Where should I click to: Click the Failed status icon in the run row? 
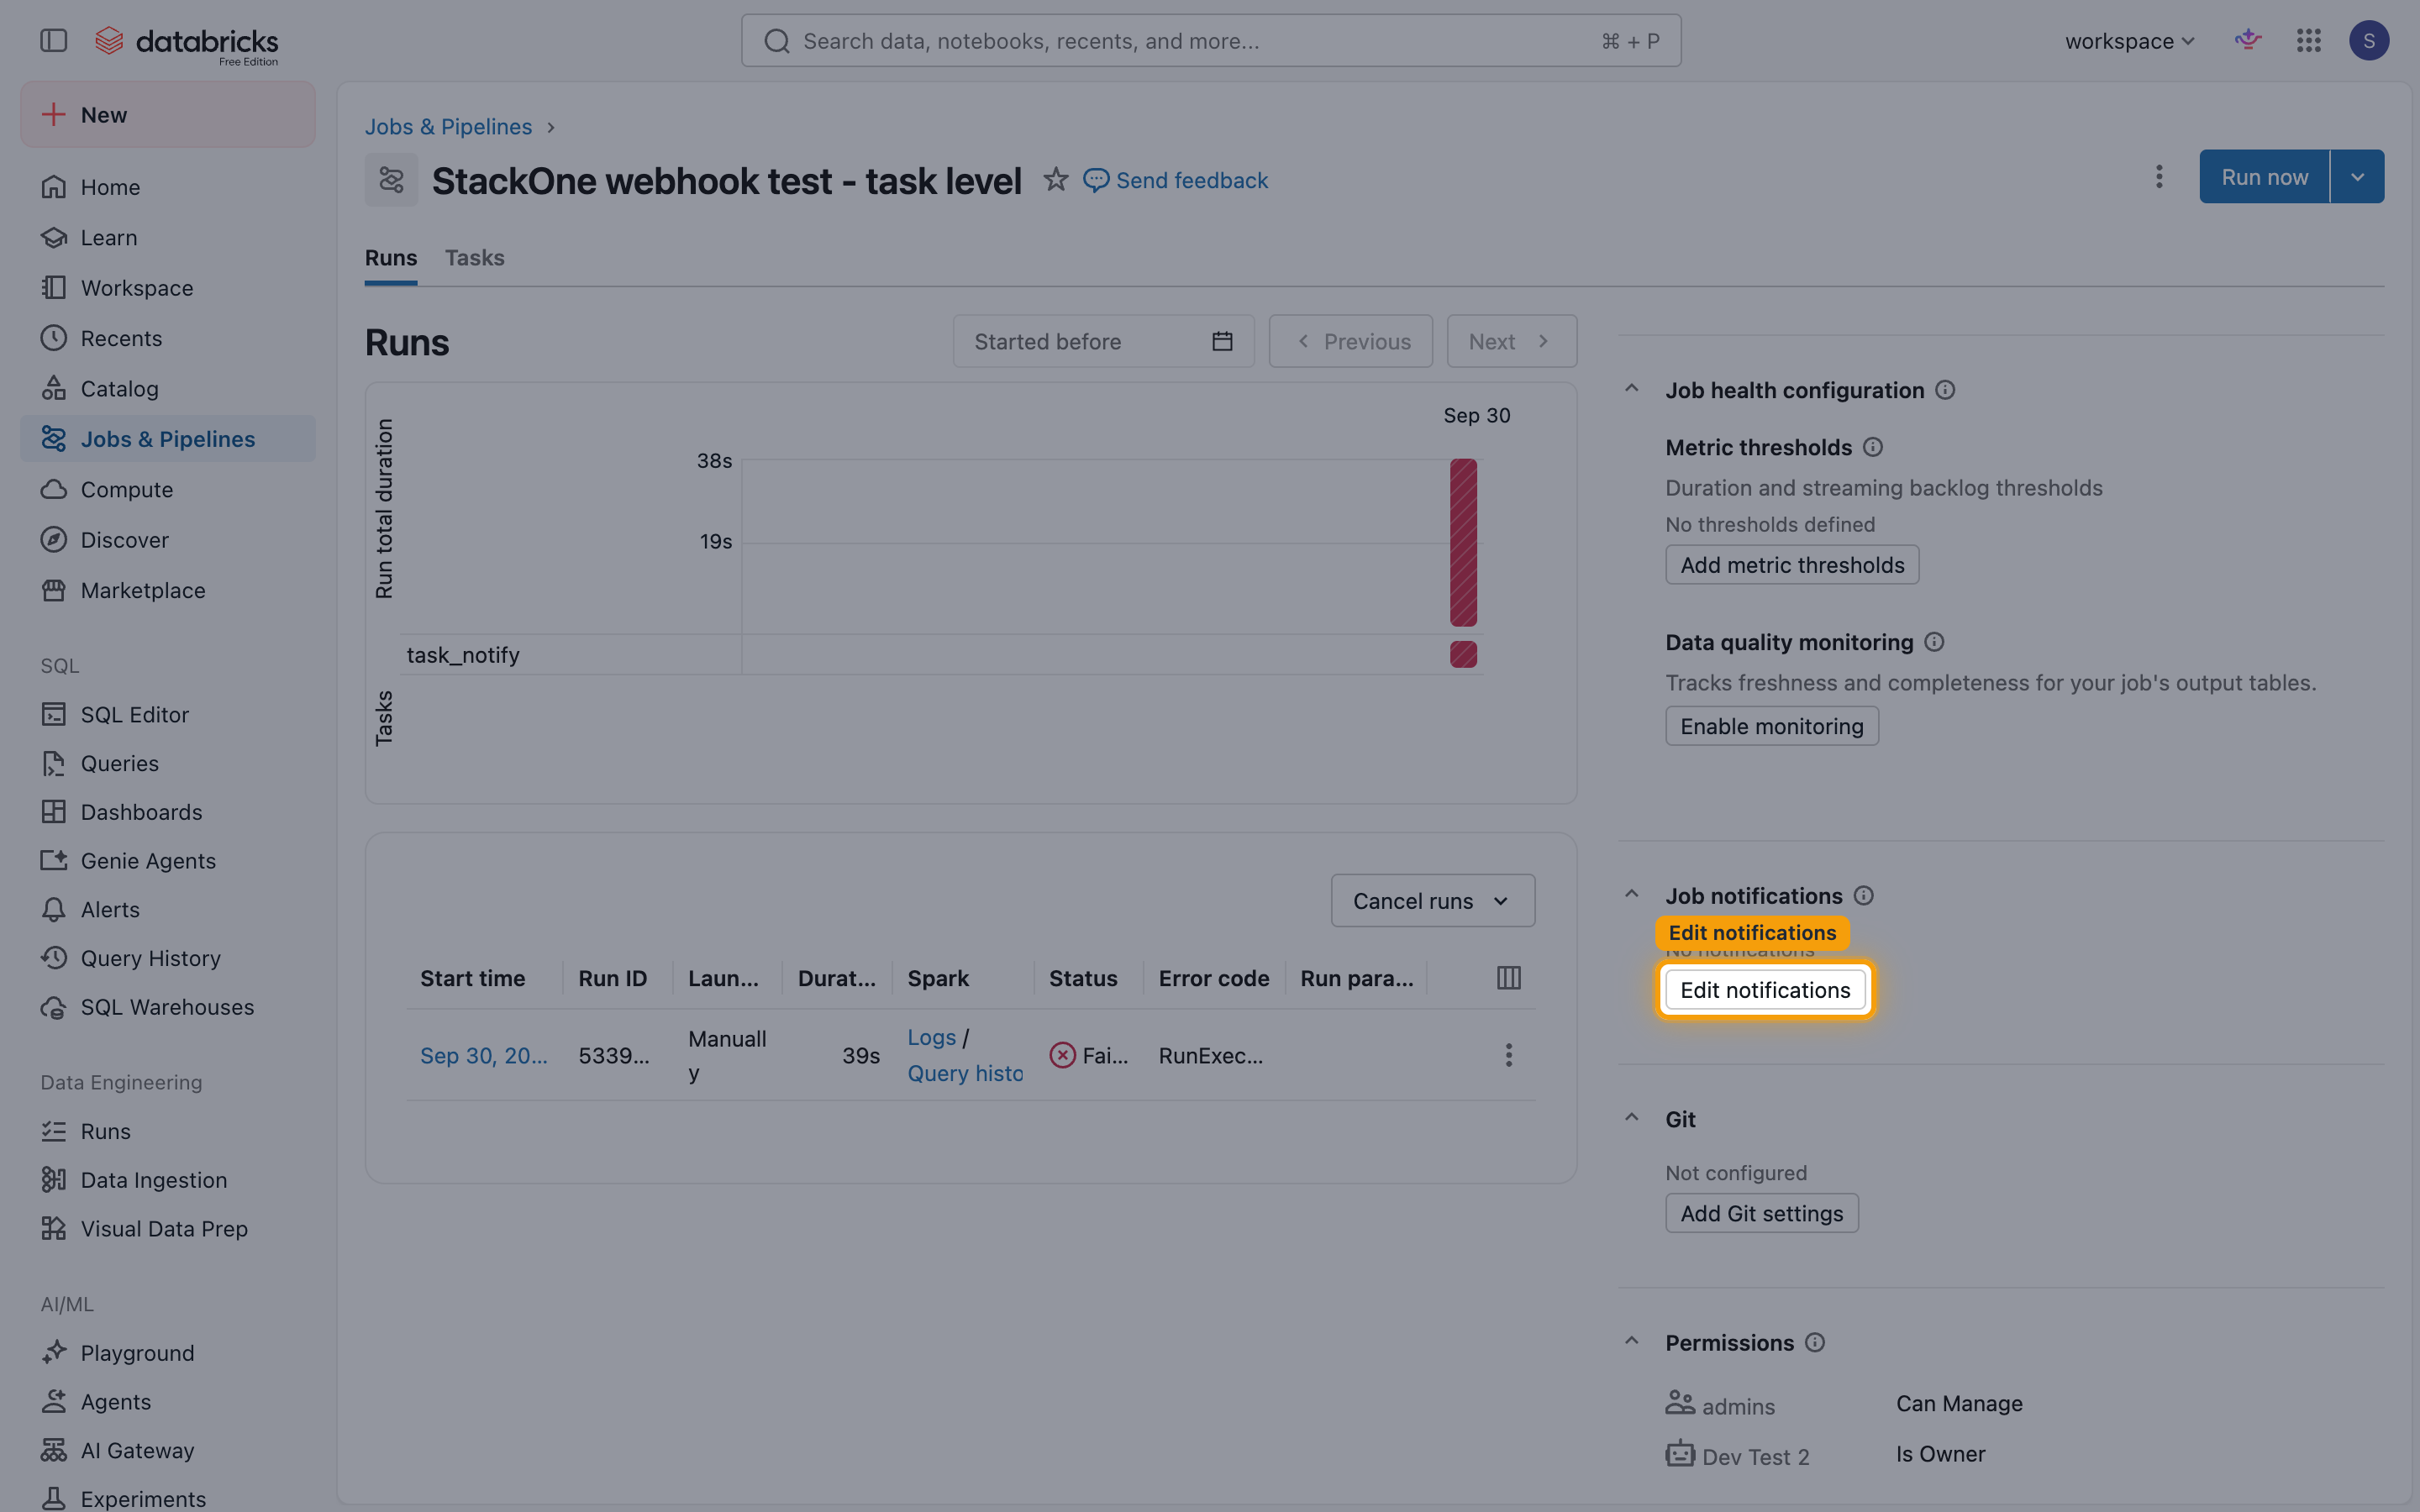point(1062,1055)
